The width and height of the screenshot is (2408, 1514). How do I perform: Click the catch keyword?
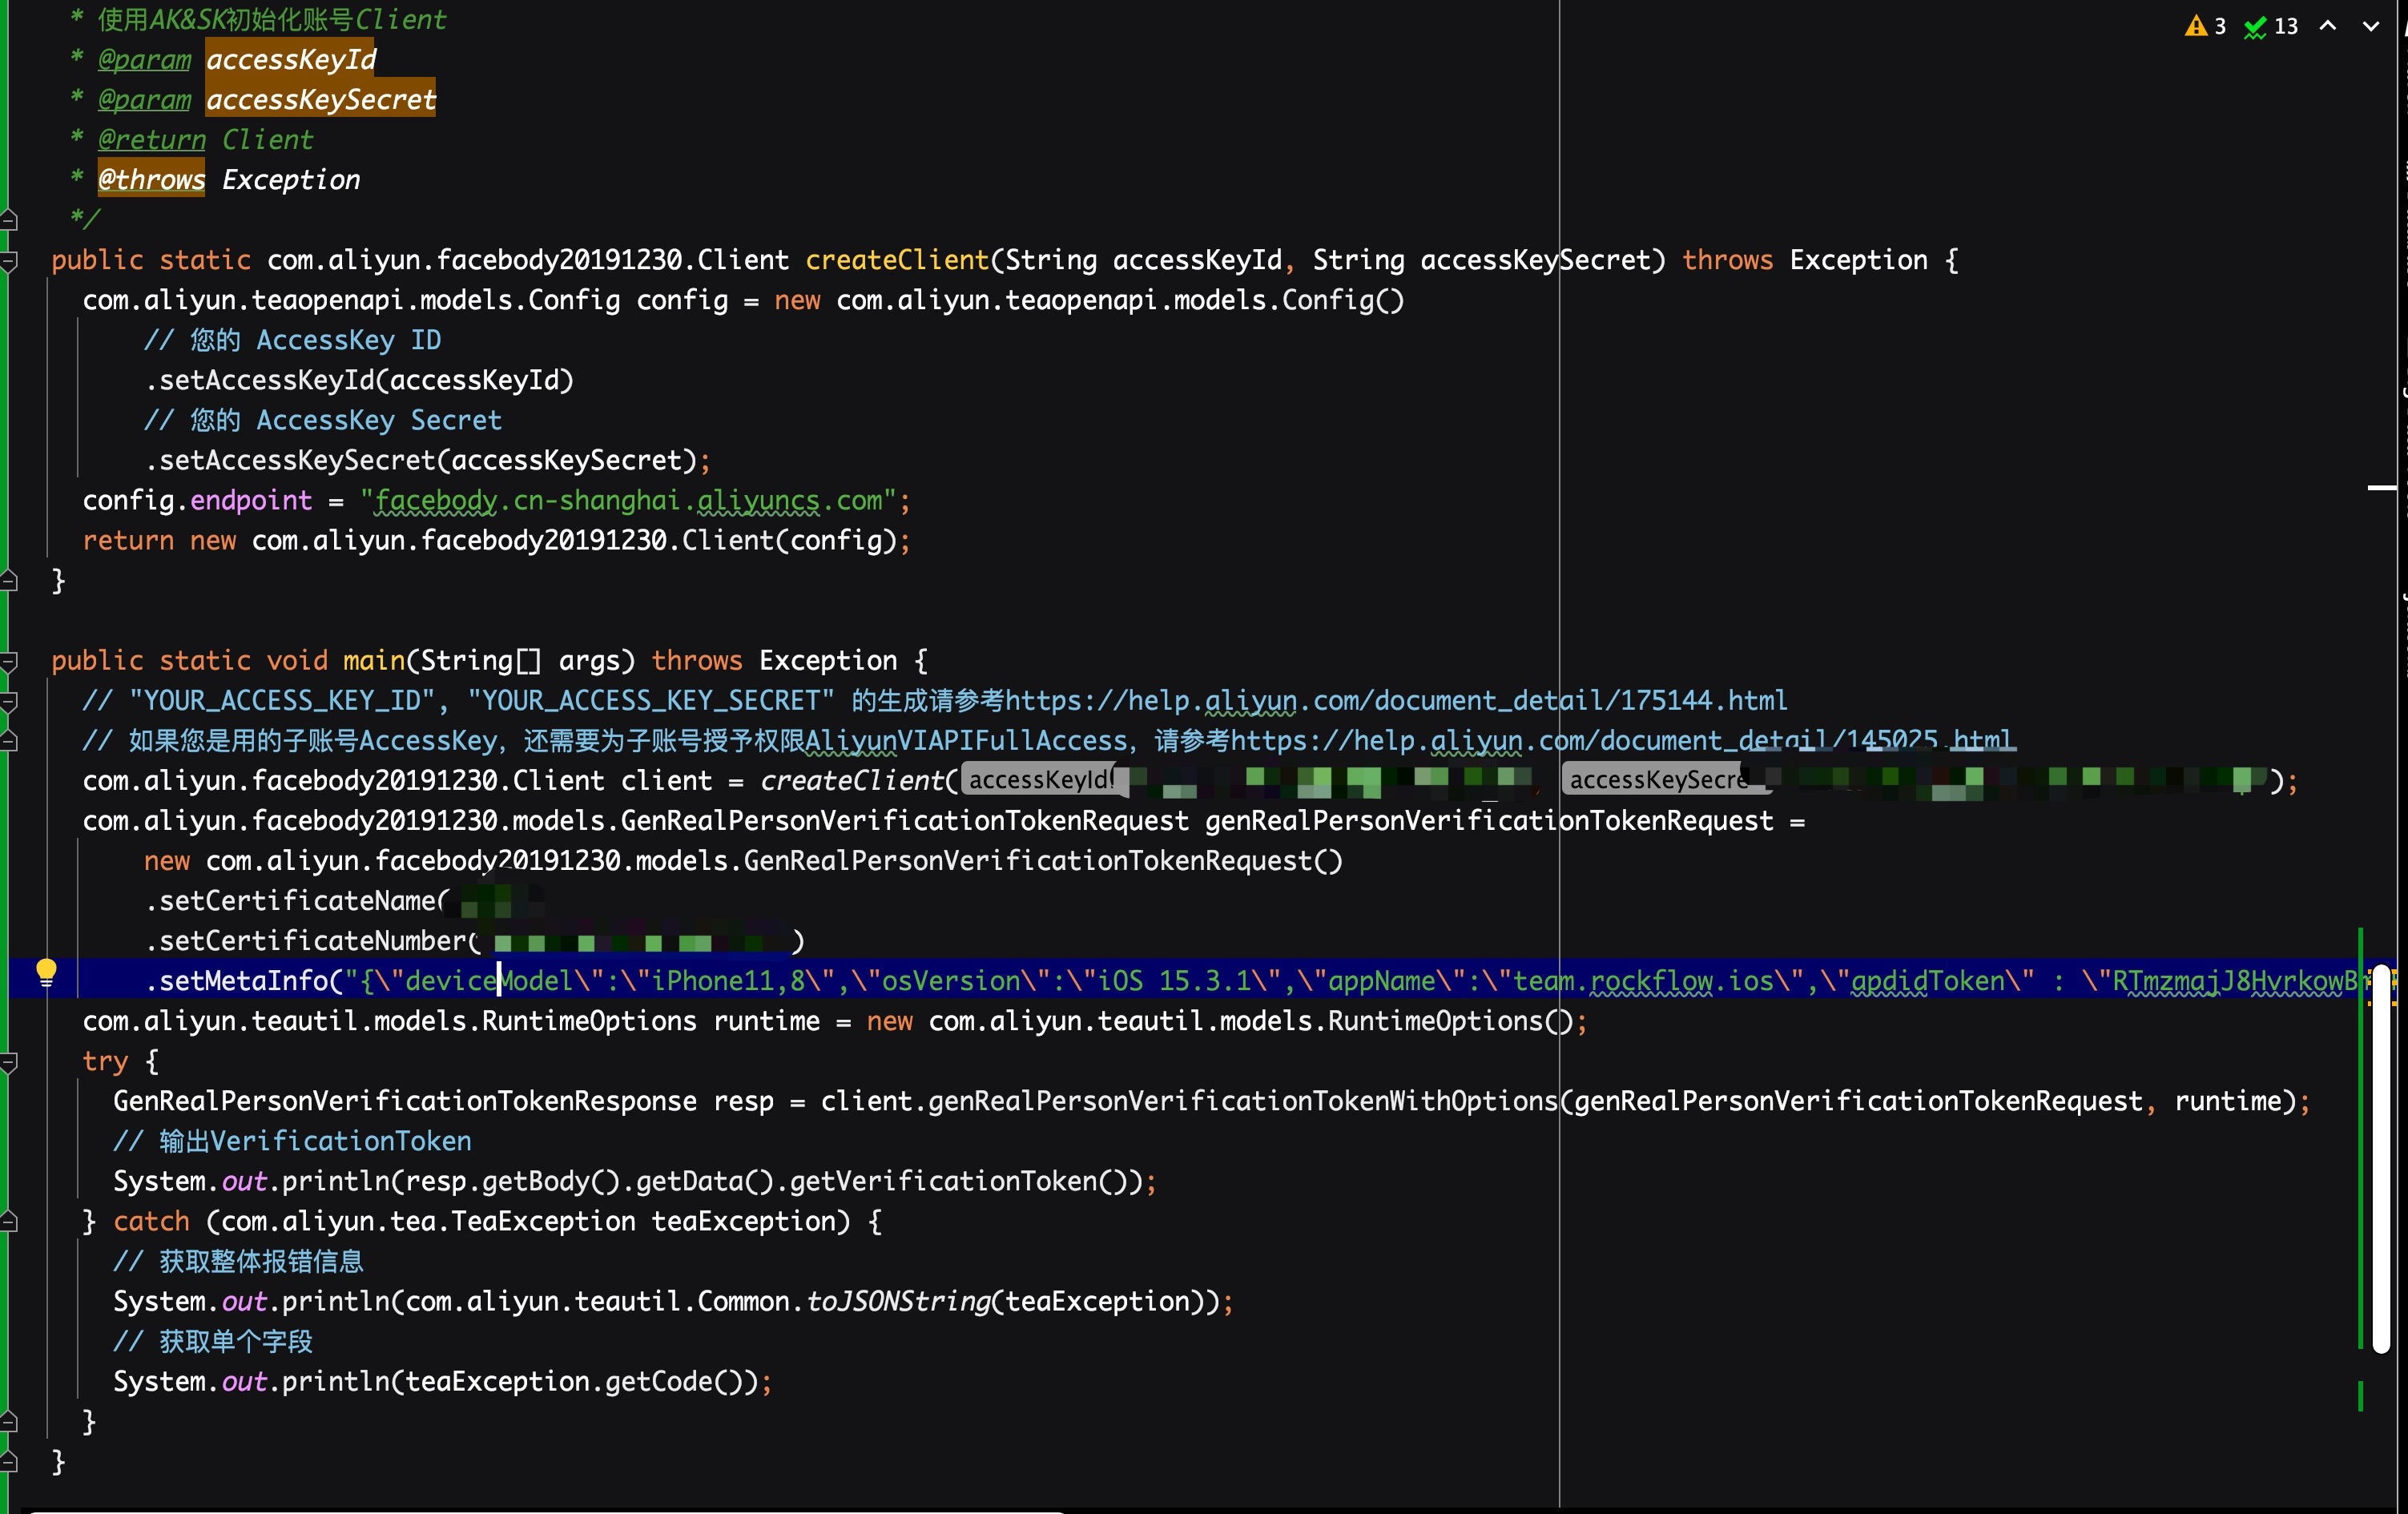(x=151, y=1221)
